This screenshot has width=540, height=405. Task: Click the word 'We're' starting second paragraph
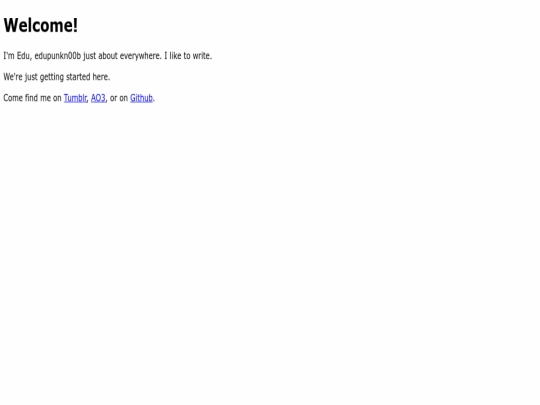(13, 77)
